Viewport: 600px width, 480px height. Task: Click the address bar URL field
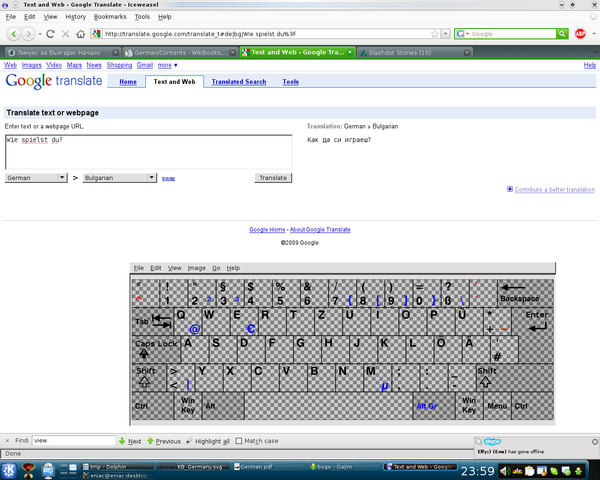(x=266, y=34)
